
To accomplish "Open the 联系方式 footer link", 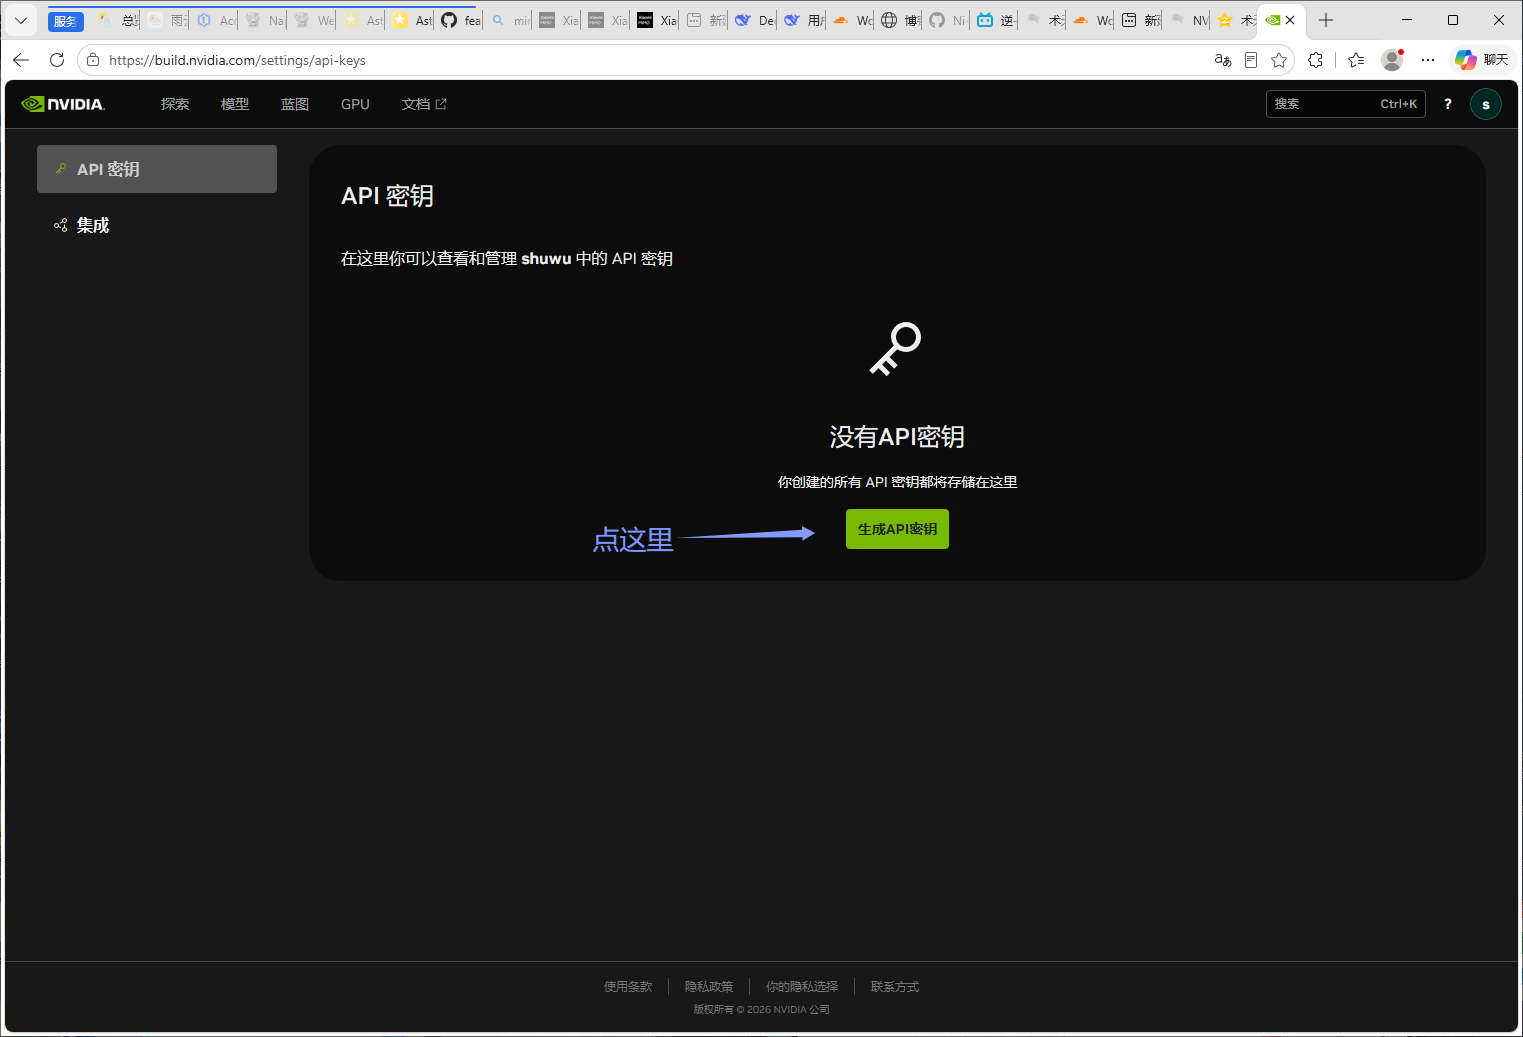I will pos(895,987).
